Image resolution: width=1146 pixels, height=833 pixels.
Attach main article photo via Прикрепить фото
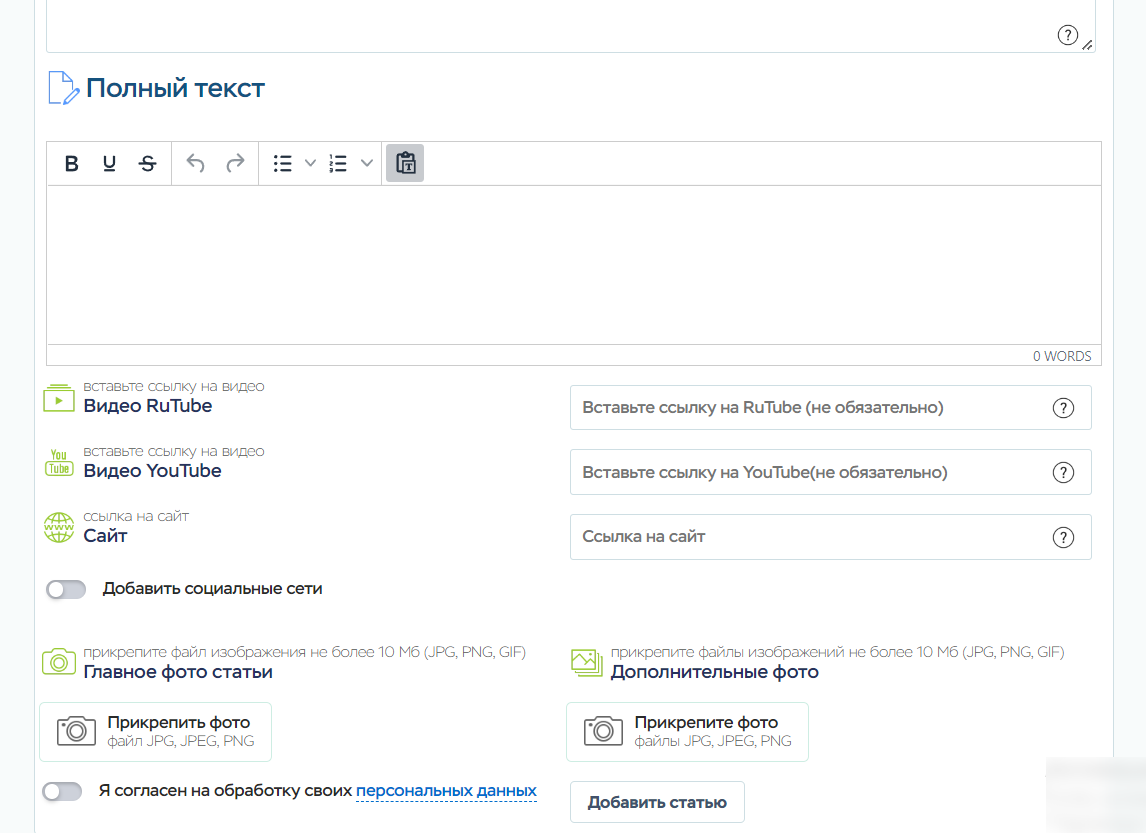pyautogui.click(x=155, y=732)
